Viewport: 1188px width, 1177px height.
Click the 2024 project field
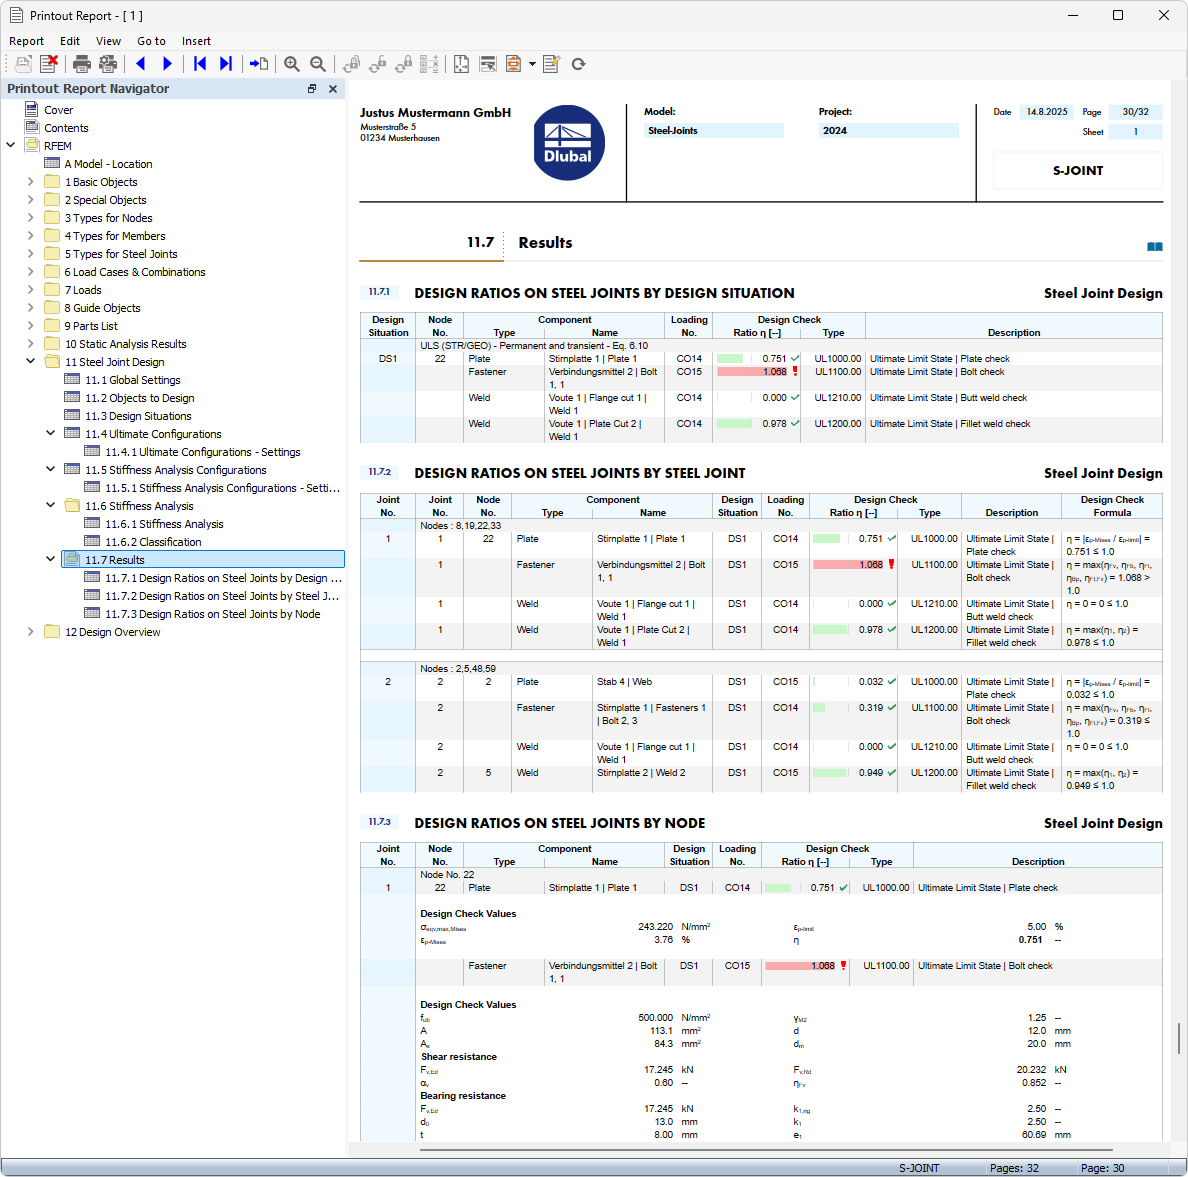click(889, 130)
